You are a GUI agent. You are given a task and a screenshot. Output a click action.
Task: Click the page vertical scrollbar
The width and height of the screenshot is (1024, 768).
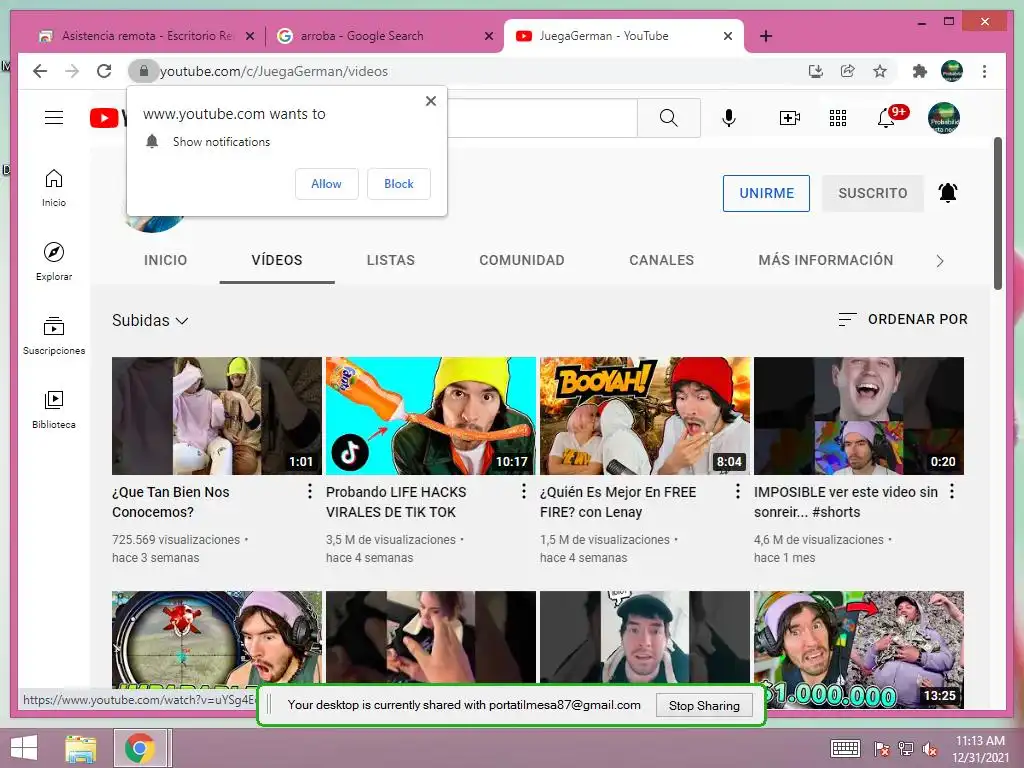point(997,213)
